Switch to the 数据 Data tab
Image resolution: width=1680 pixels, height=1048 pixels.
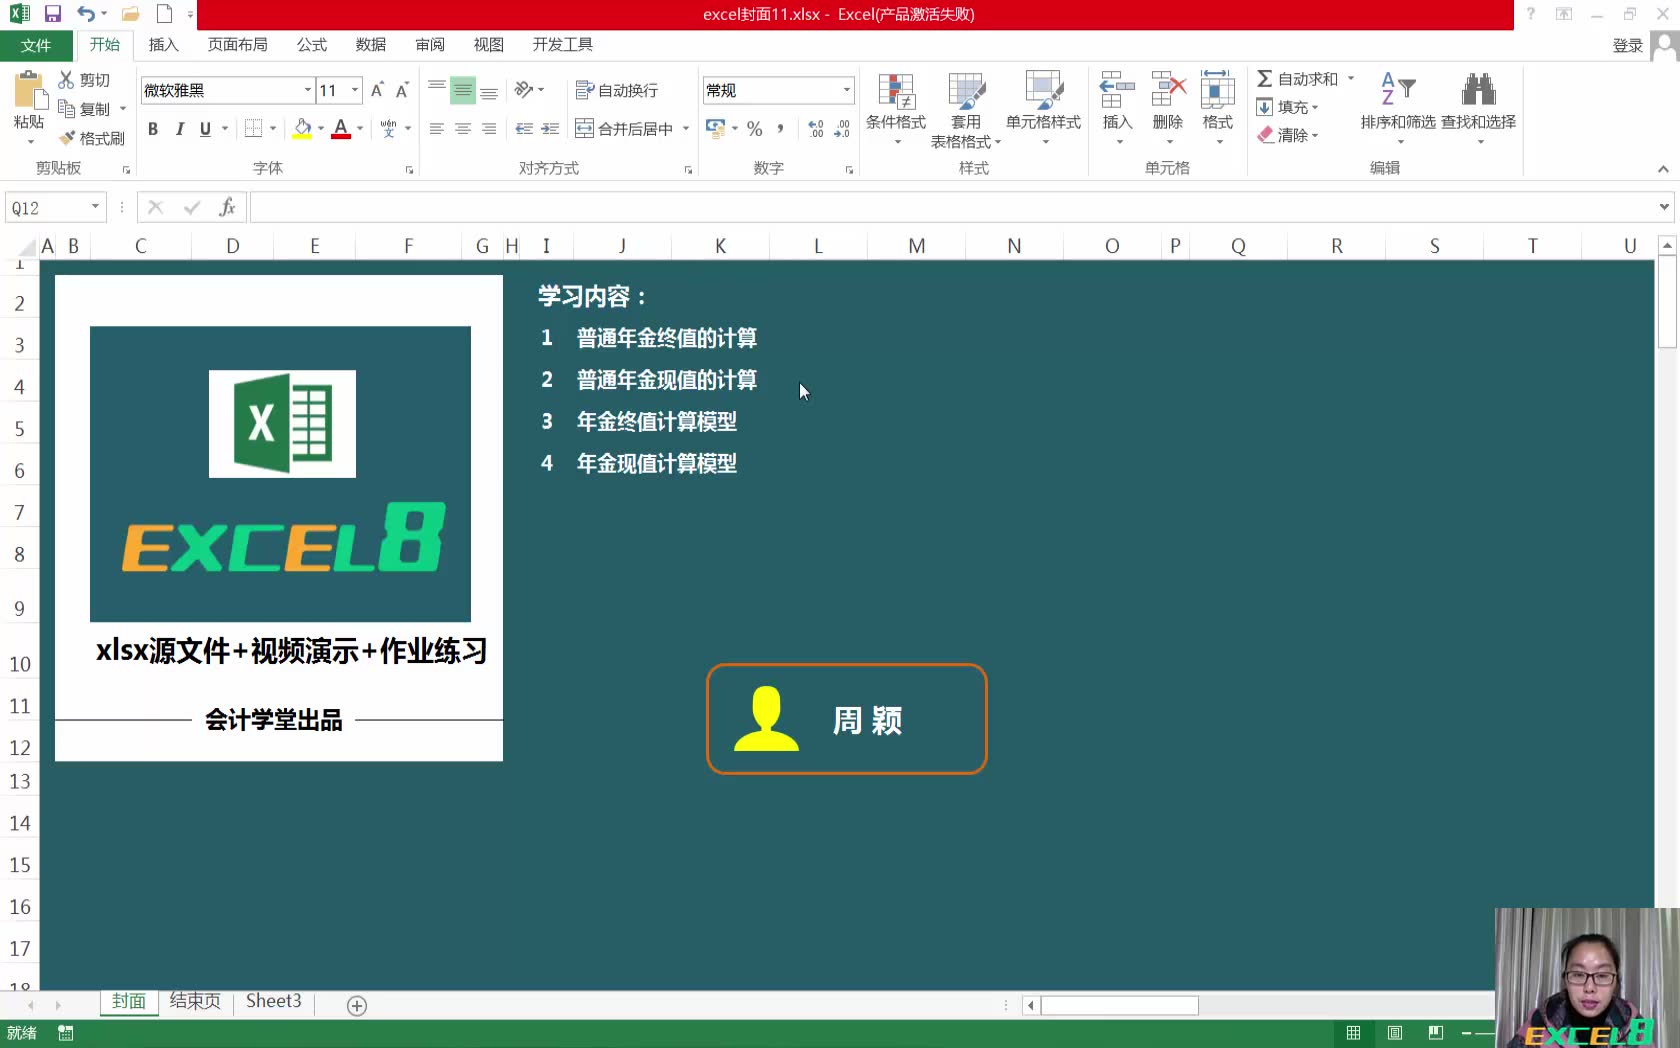371,45
